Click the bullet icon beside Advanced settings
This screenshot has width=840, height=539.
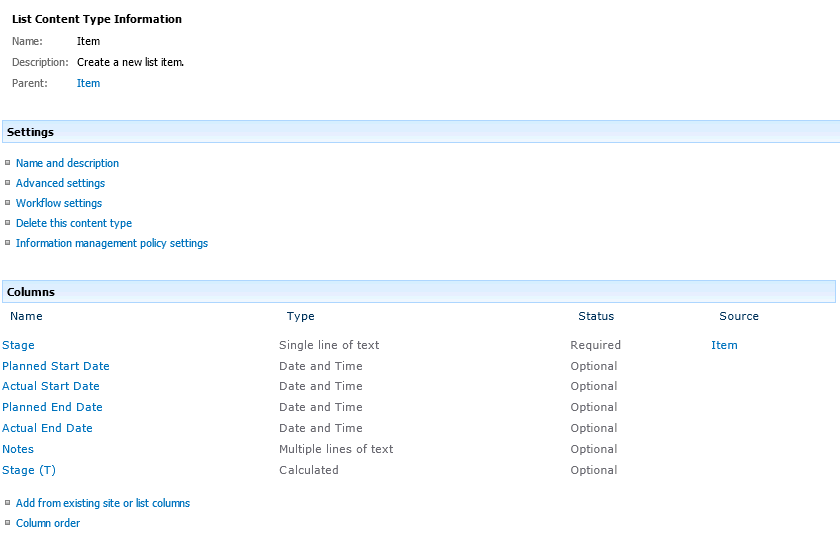(8, 183)
